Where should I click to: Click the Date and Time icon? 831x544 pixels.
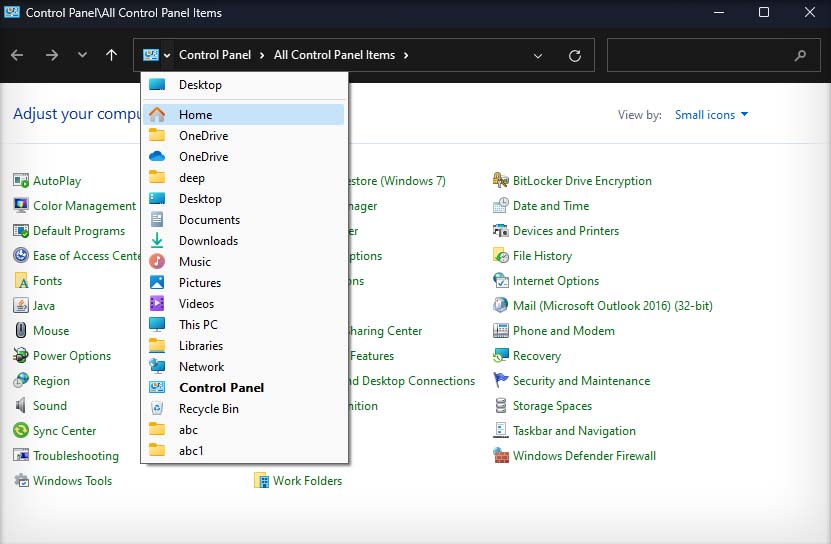tap(500, 206)
